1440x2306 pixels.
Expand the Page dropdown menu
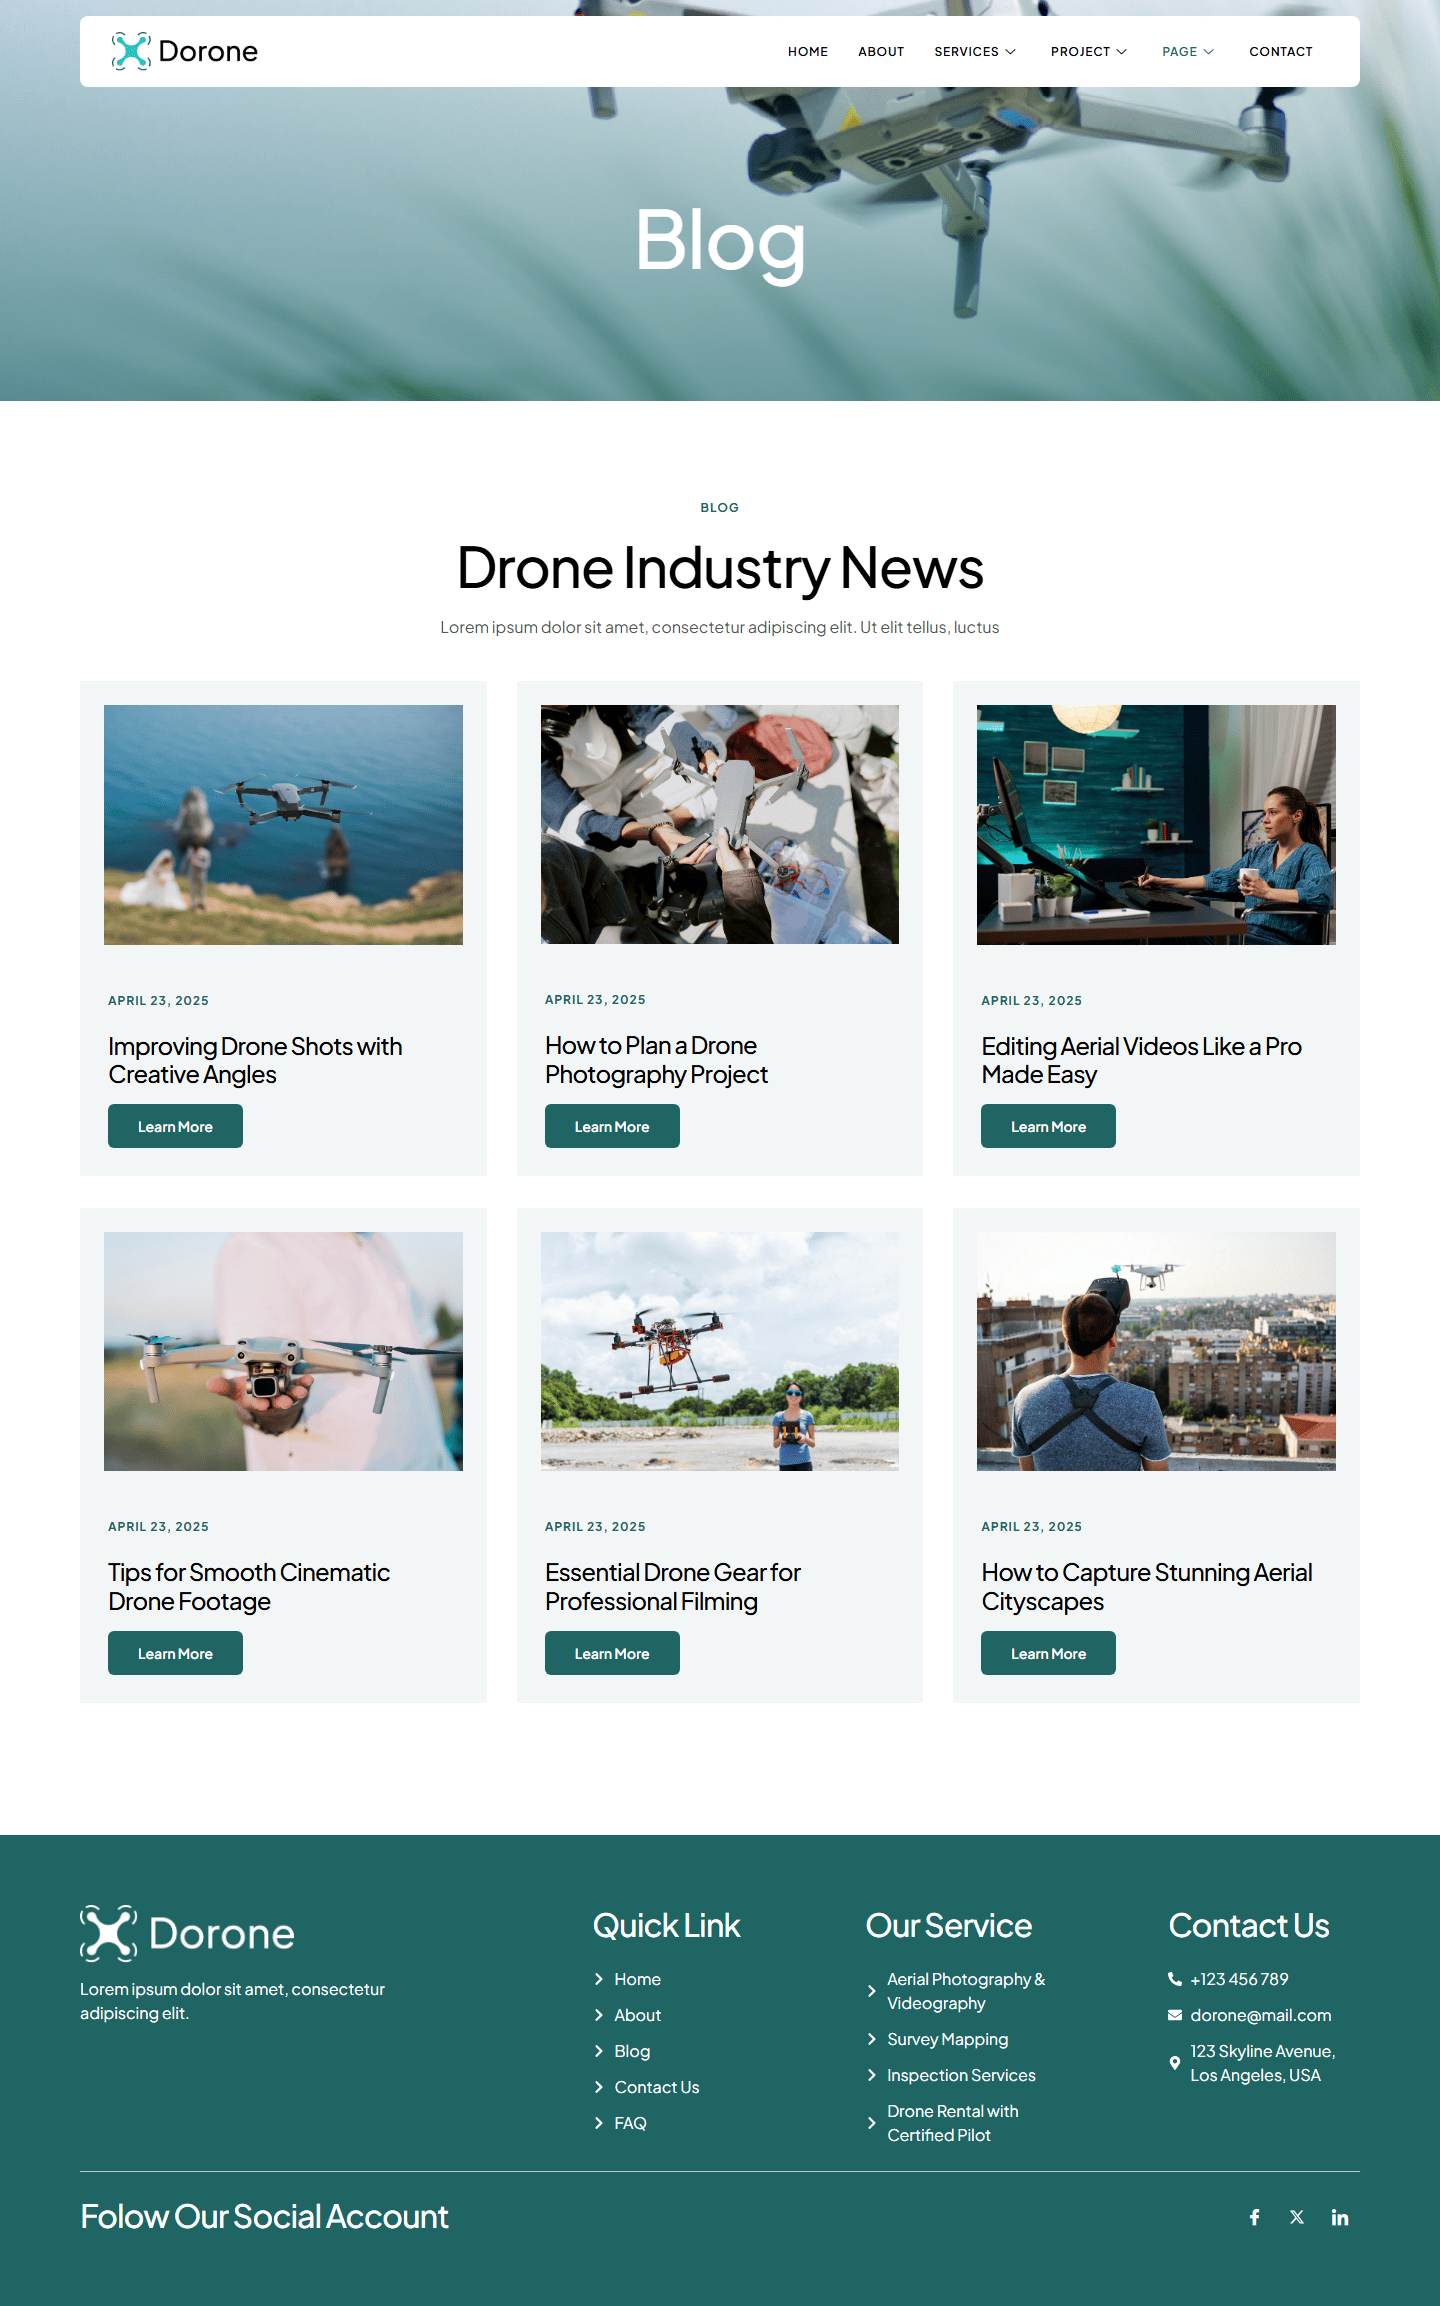(1188, 51)
